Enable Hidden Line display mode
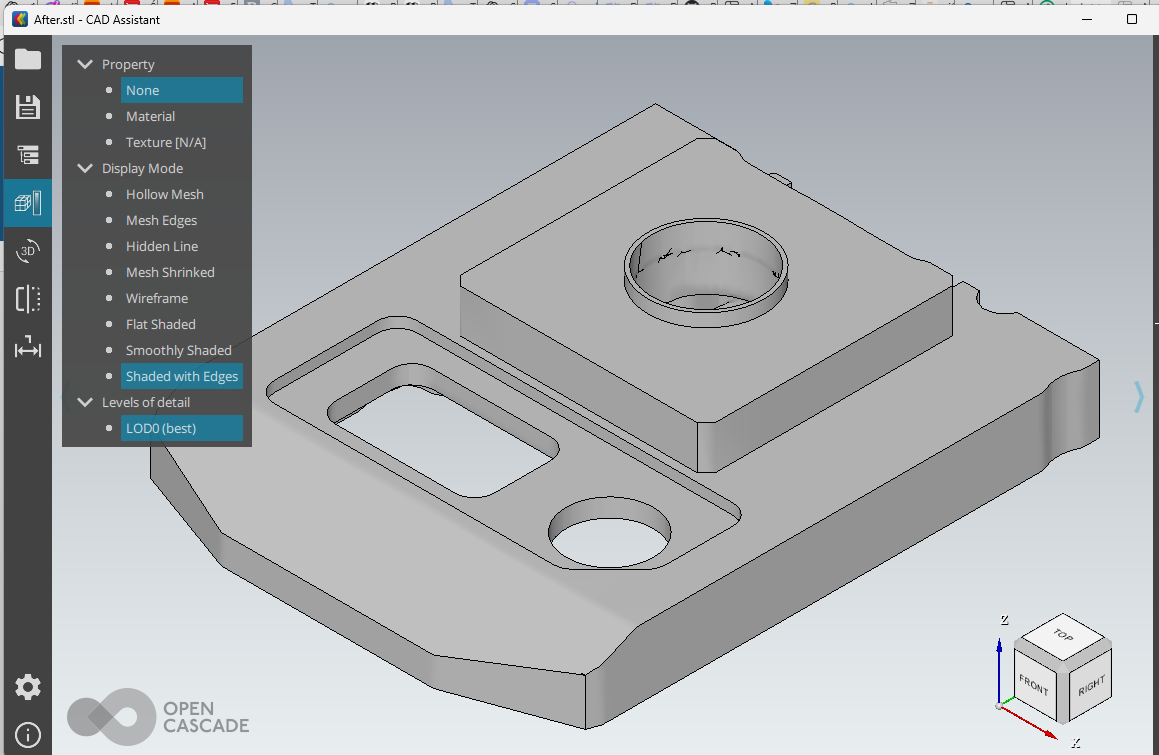Image resolution: width=1159 pixels, height=755 pixels. click(162, 246)
